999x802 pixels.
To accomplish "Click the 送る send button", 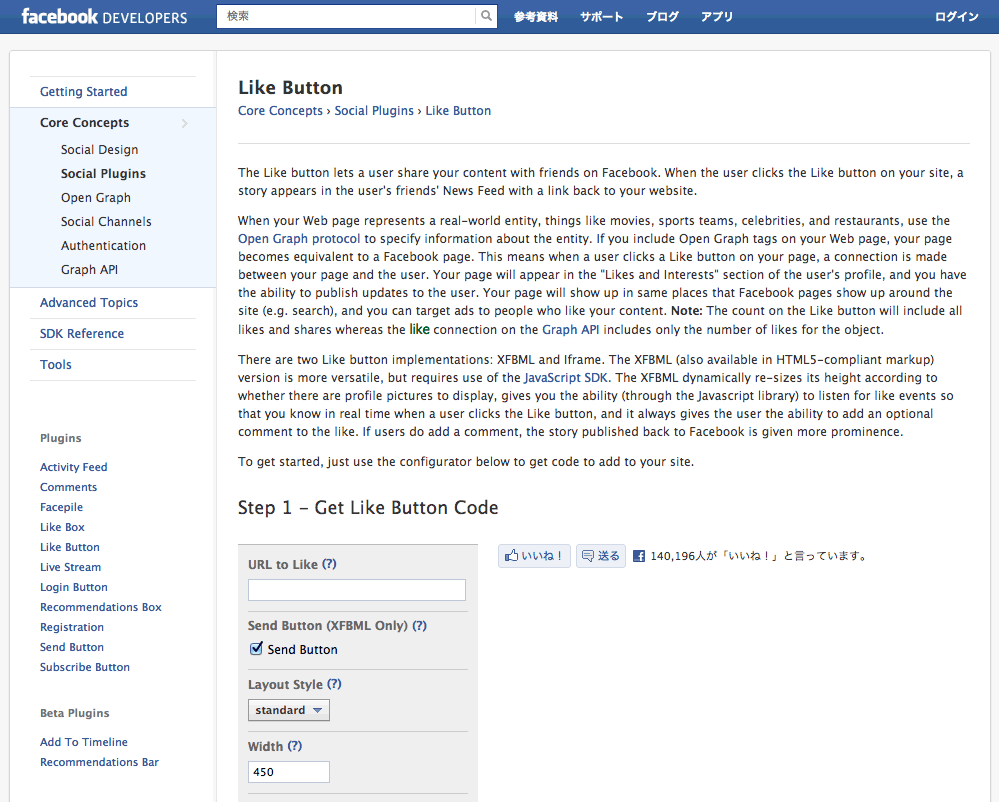I will click(601, 556).
